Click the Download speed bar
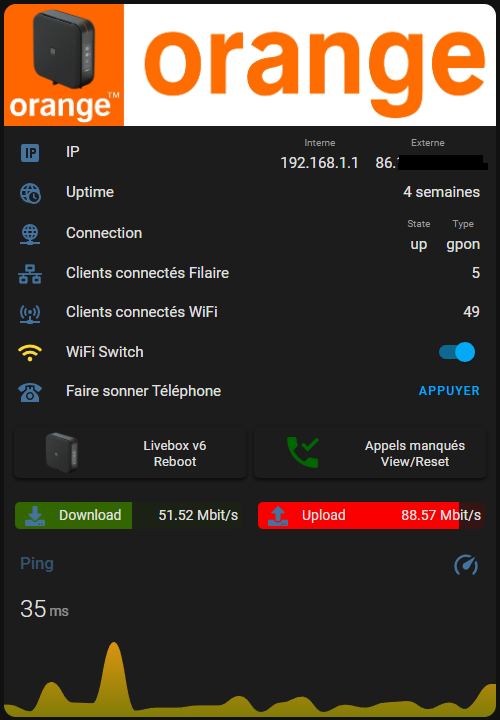 [x=129, y=515]
